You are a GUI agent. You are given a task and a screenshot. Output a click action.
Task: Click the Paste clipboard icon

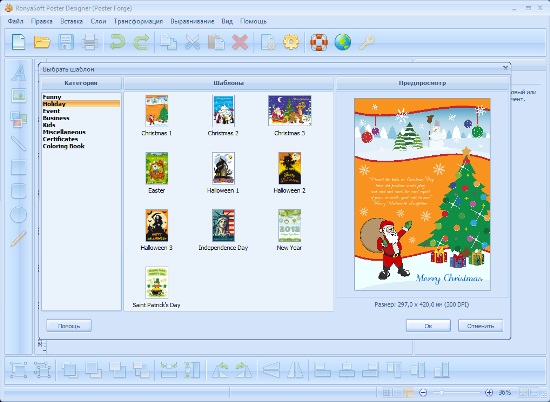tap(216, 42)
